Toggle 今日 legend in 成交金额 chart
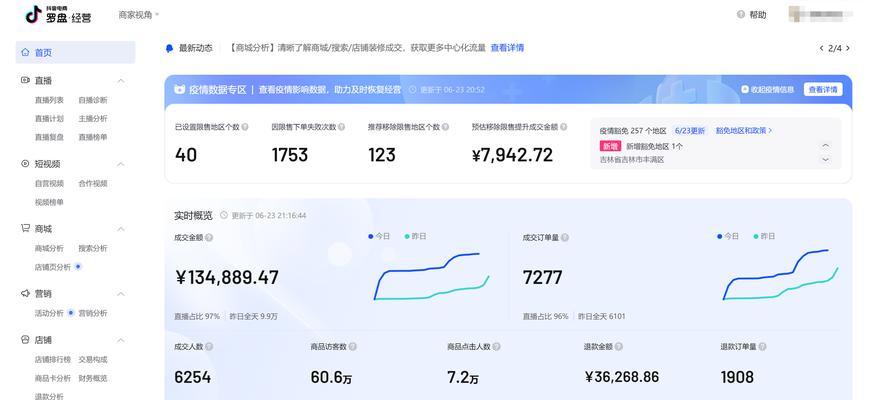The width and height of the screenshot is (891, 400). click(379, 236)
